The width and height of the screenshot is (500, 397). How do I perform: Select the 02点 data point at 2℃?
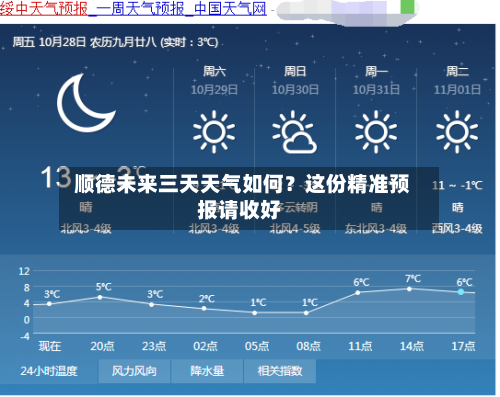tap(204, 308)
